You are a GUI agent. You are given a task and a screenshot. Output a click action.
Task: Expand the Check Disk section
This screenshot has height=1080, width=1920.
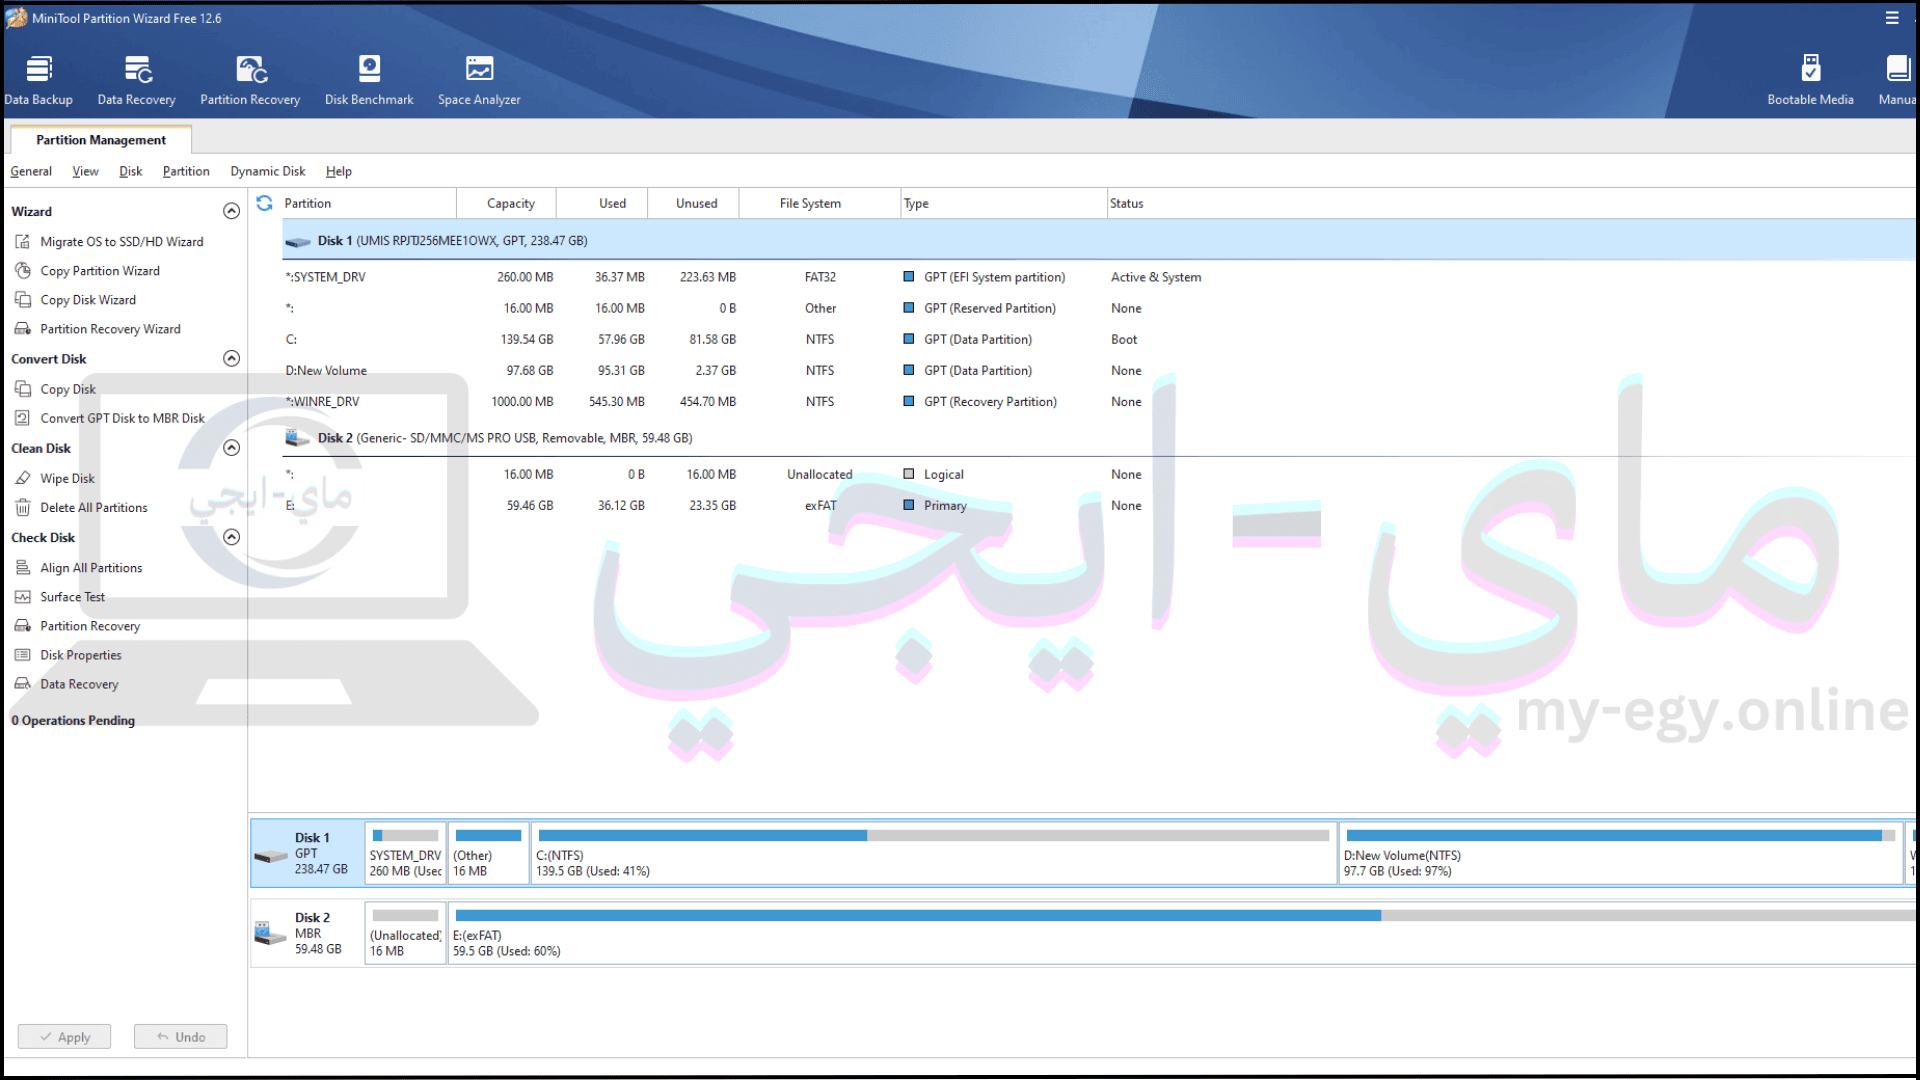(231, 537)
